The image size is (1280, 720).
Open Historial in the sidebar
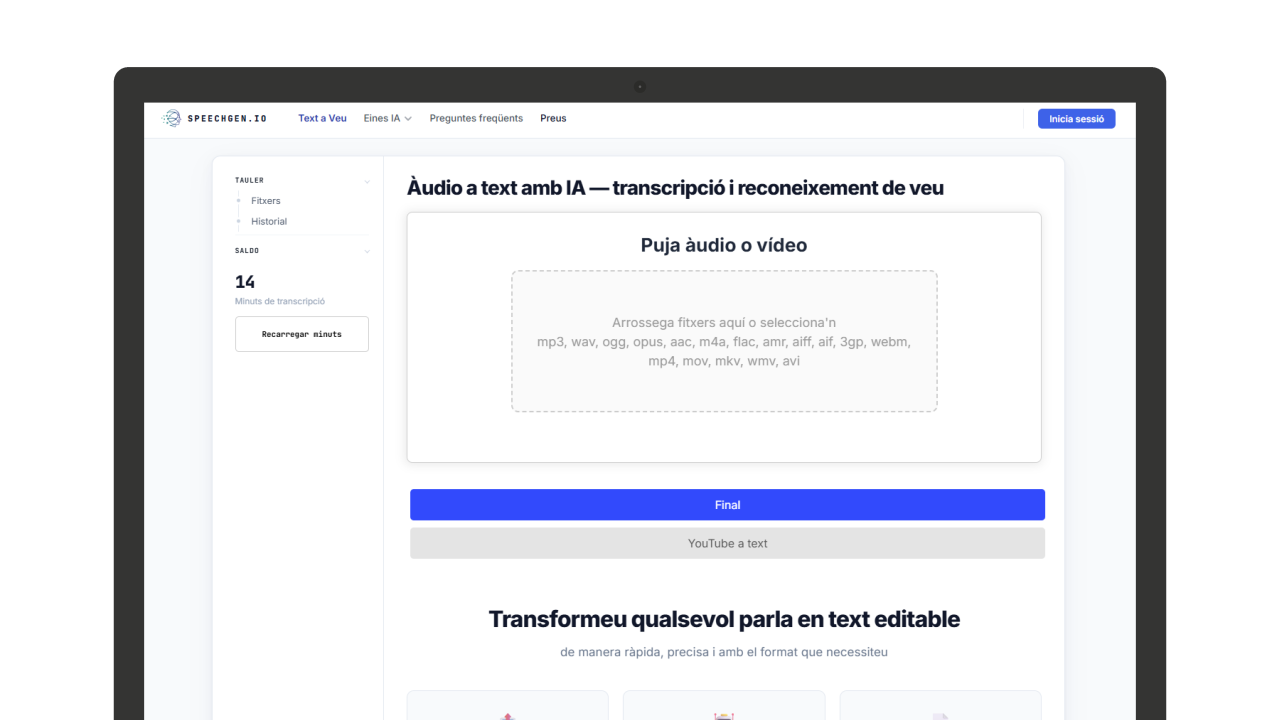point(269,221)
